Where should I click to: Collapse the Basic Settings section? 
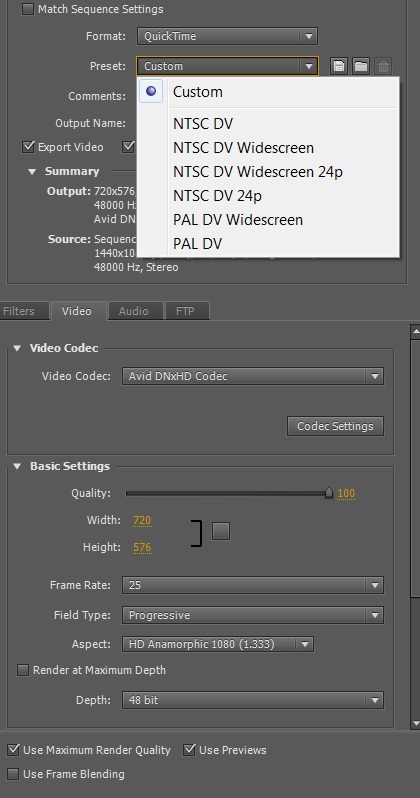tap(17, 466)
